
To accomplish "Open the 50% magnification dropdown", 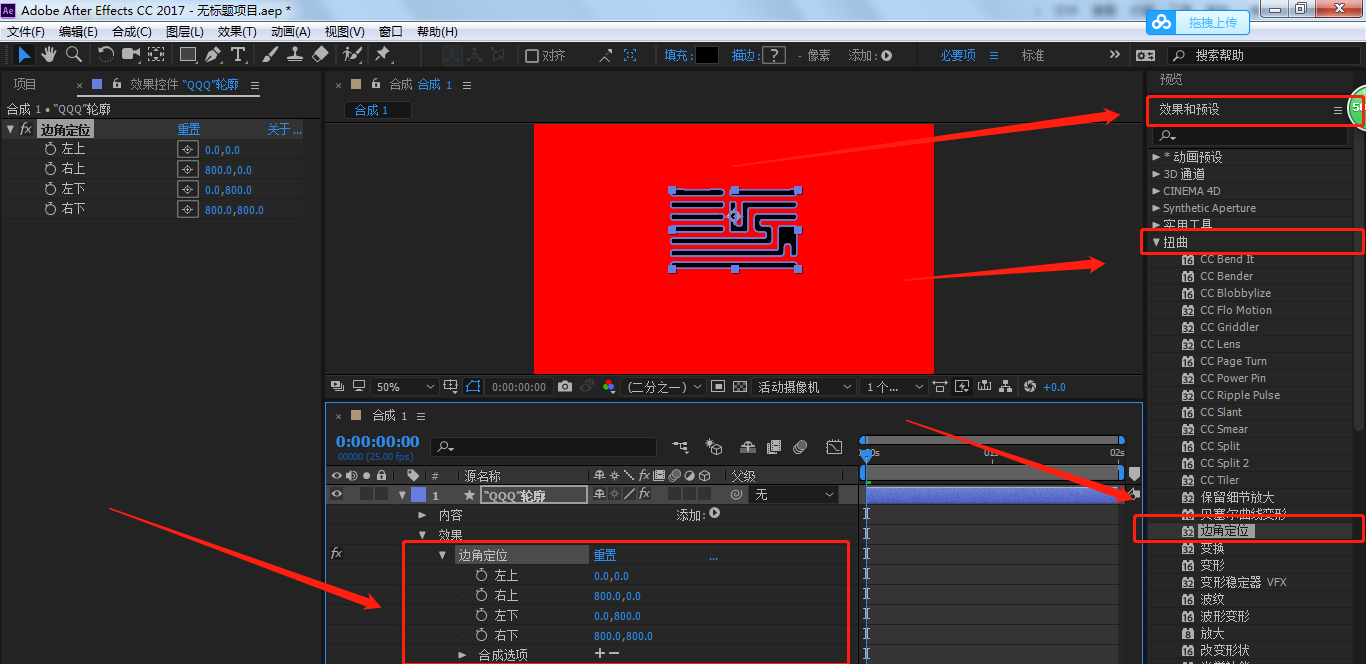I will pos(405,387).
